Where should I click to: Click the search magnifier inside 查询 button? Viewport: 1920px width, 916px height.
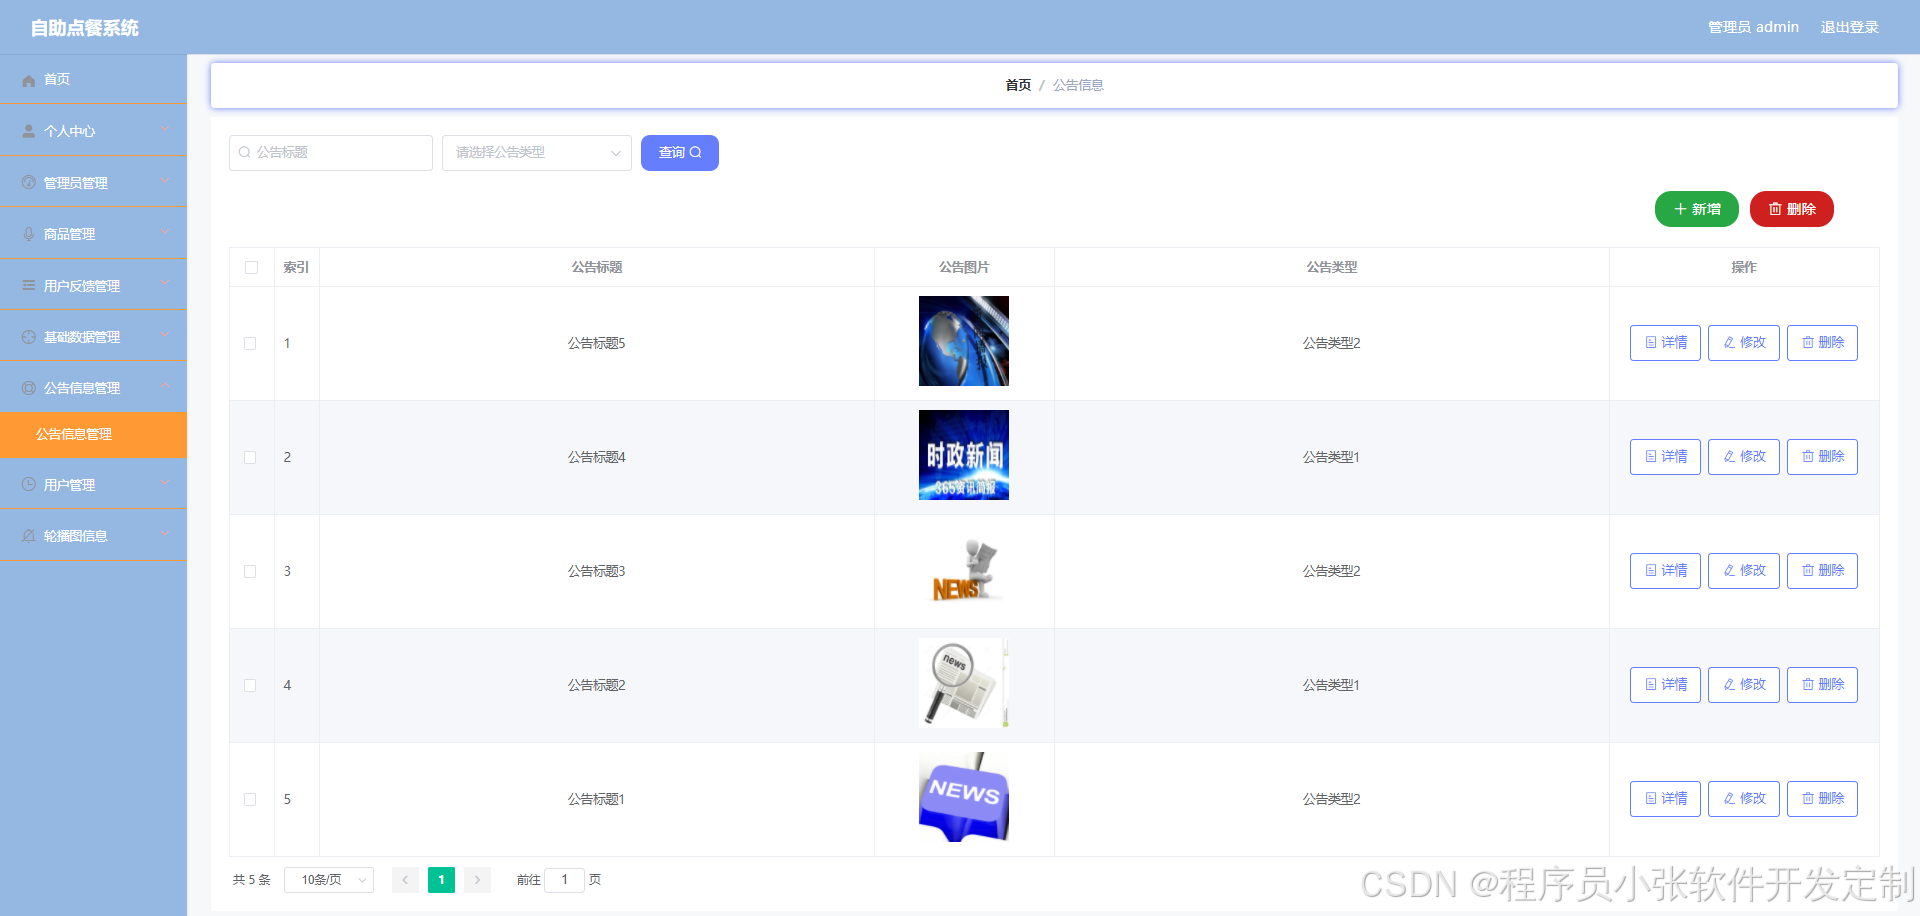[694, 152]
